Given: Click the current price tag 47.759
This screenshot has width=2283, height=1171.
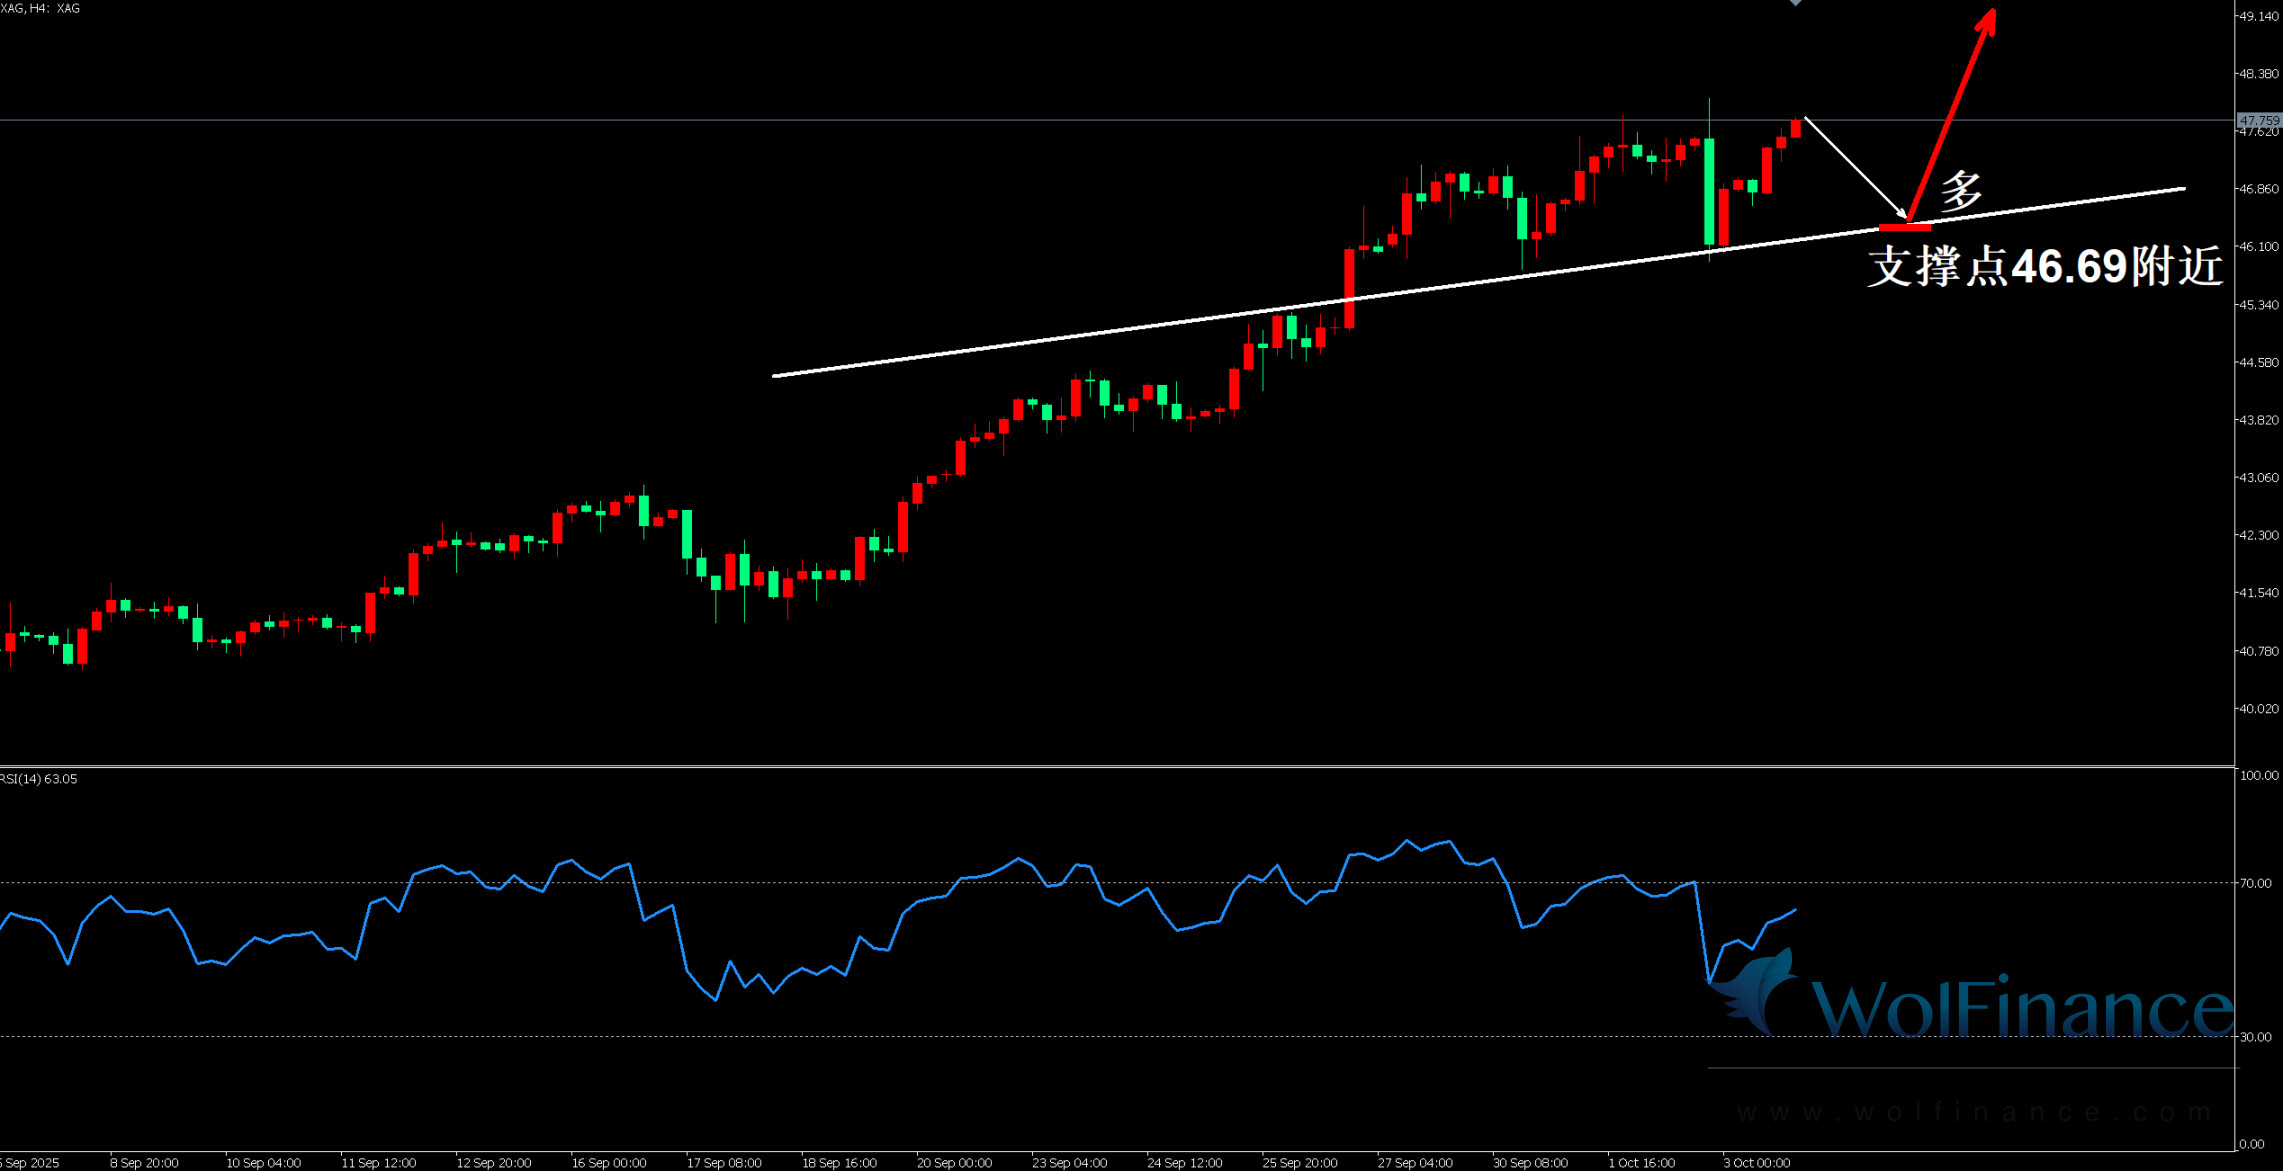Looking at the screenshot, I should coord(2258,120).
